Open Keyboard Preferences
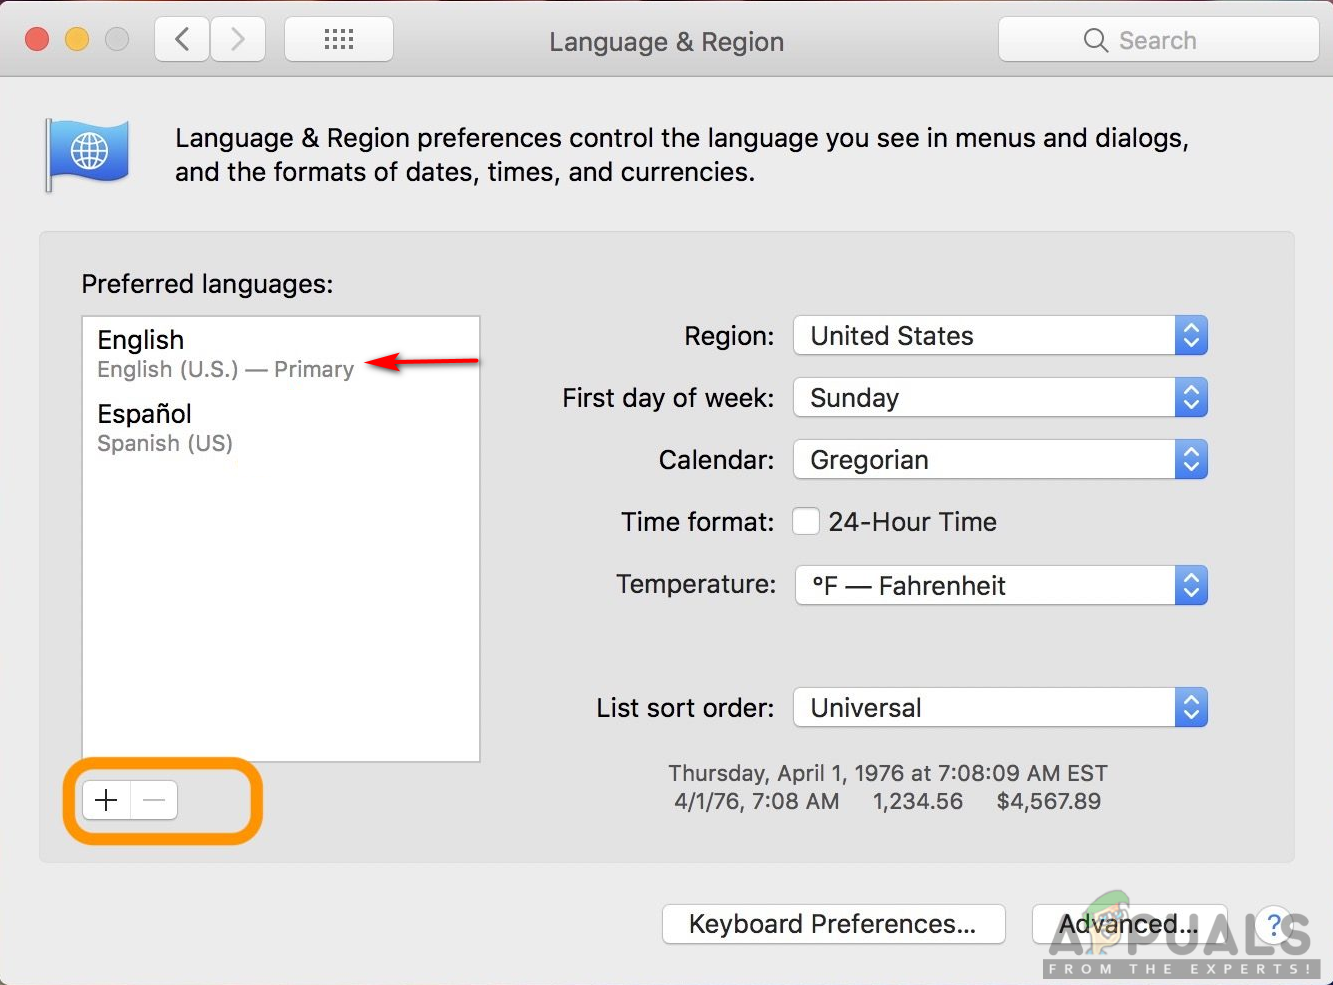This screenshot has height=985, width=1333. point(833,924)
